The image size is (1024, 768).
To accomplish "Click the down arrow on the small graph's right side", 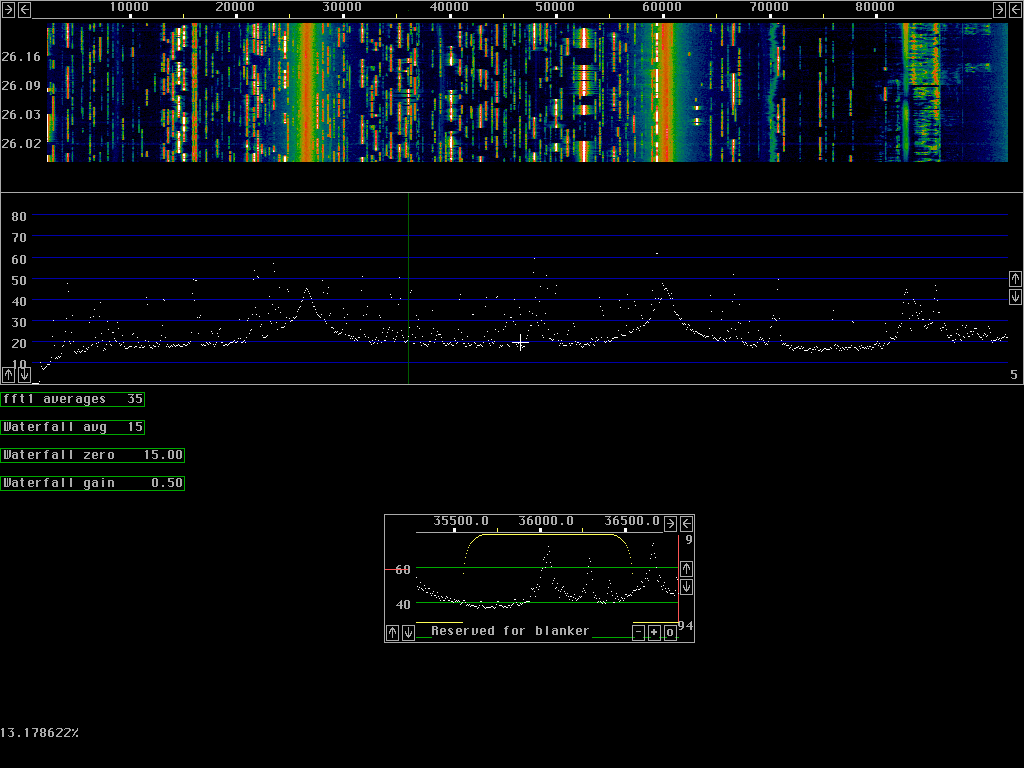I will [x=686, y=587].
